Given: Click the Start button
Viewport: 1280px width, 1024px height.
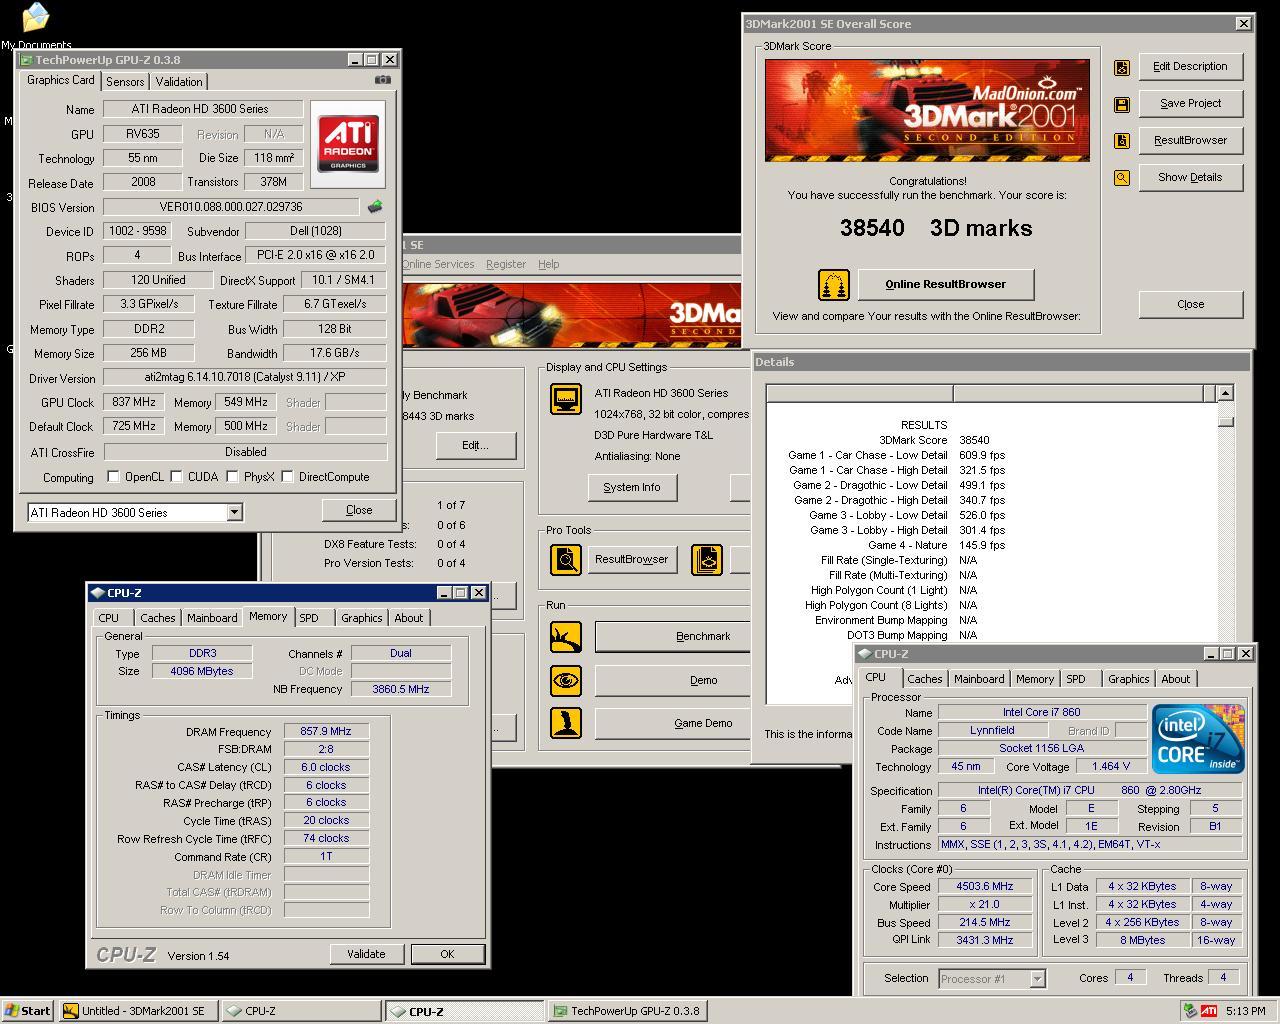Looking at the screenshot, I should 28,1011.
